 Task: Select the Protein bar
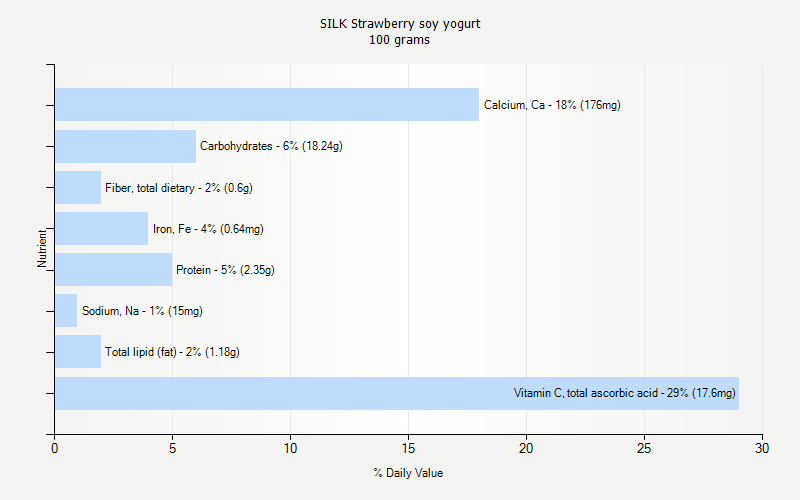[x=114, y=269]
